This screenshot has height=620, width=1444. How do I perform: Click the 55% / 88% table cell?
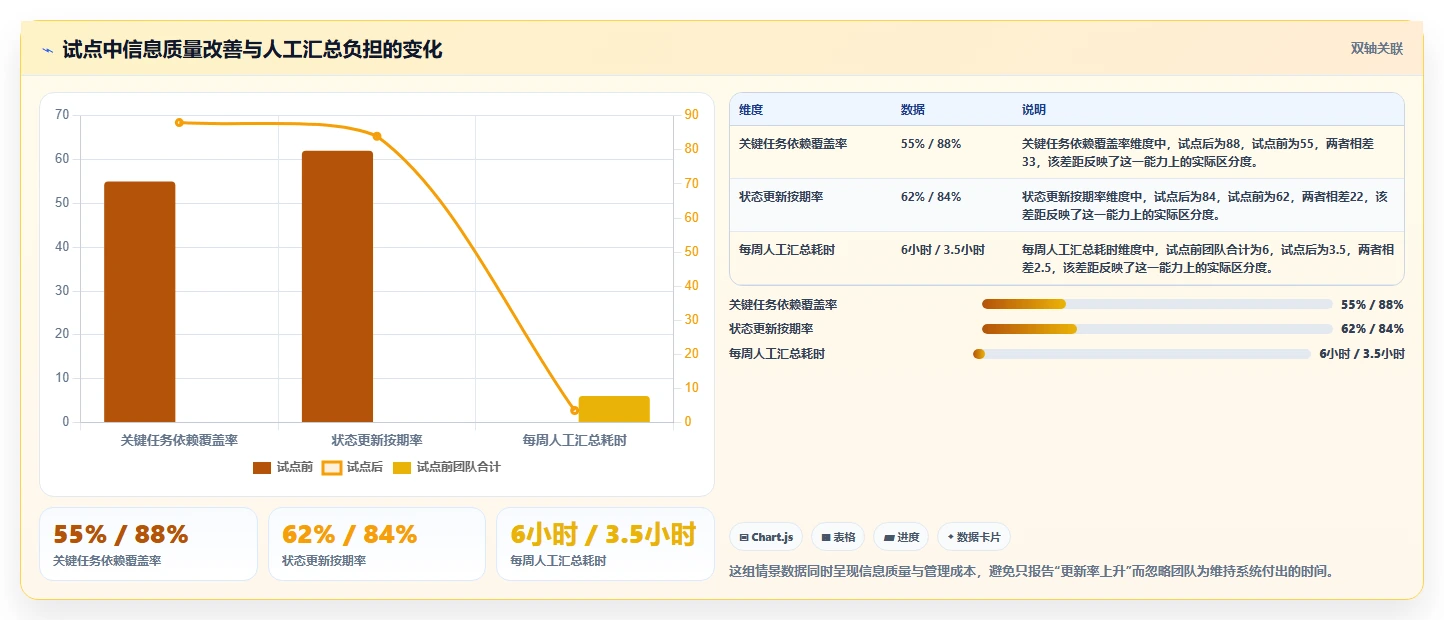coord(931,144)
